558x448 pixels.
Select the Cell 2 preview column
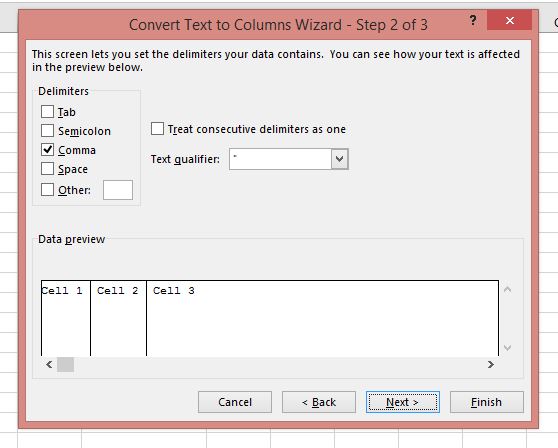click(118, 318)
